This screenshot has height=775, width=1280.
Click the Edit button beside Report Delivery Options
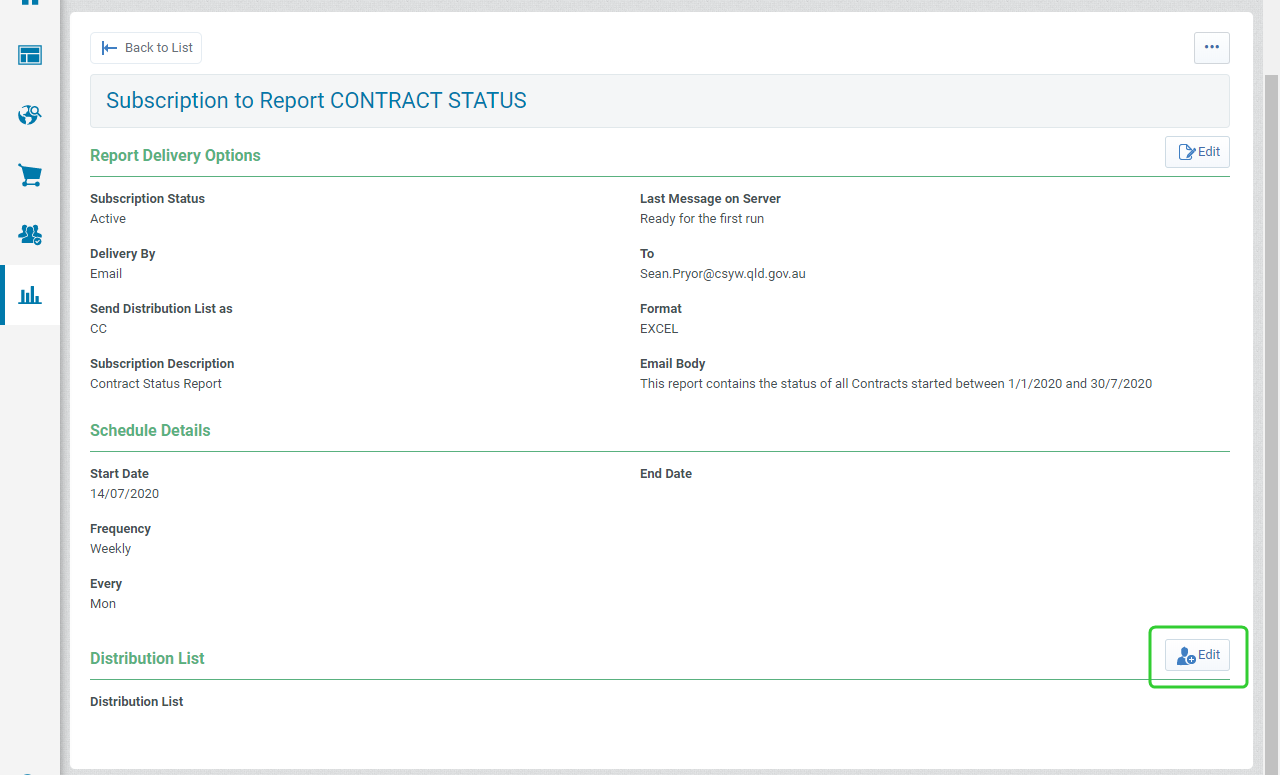coord(1197,151)
